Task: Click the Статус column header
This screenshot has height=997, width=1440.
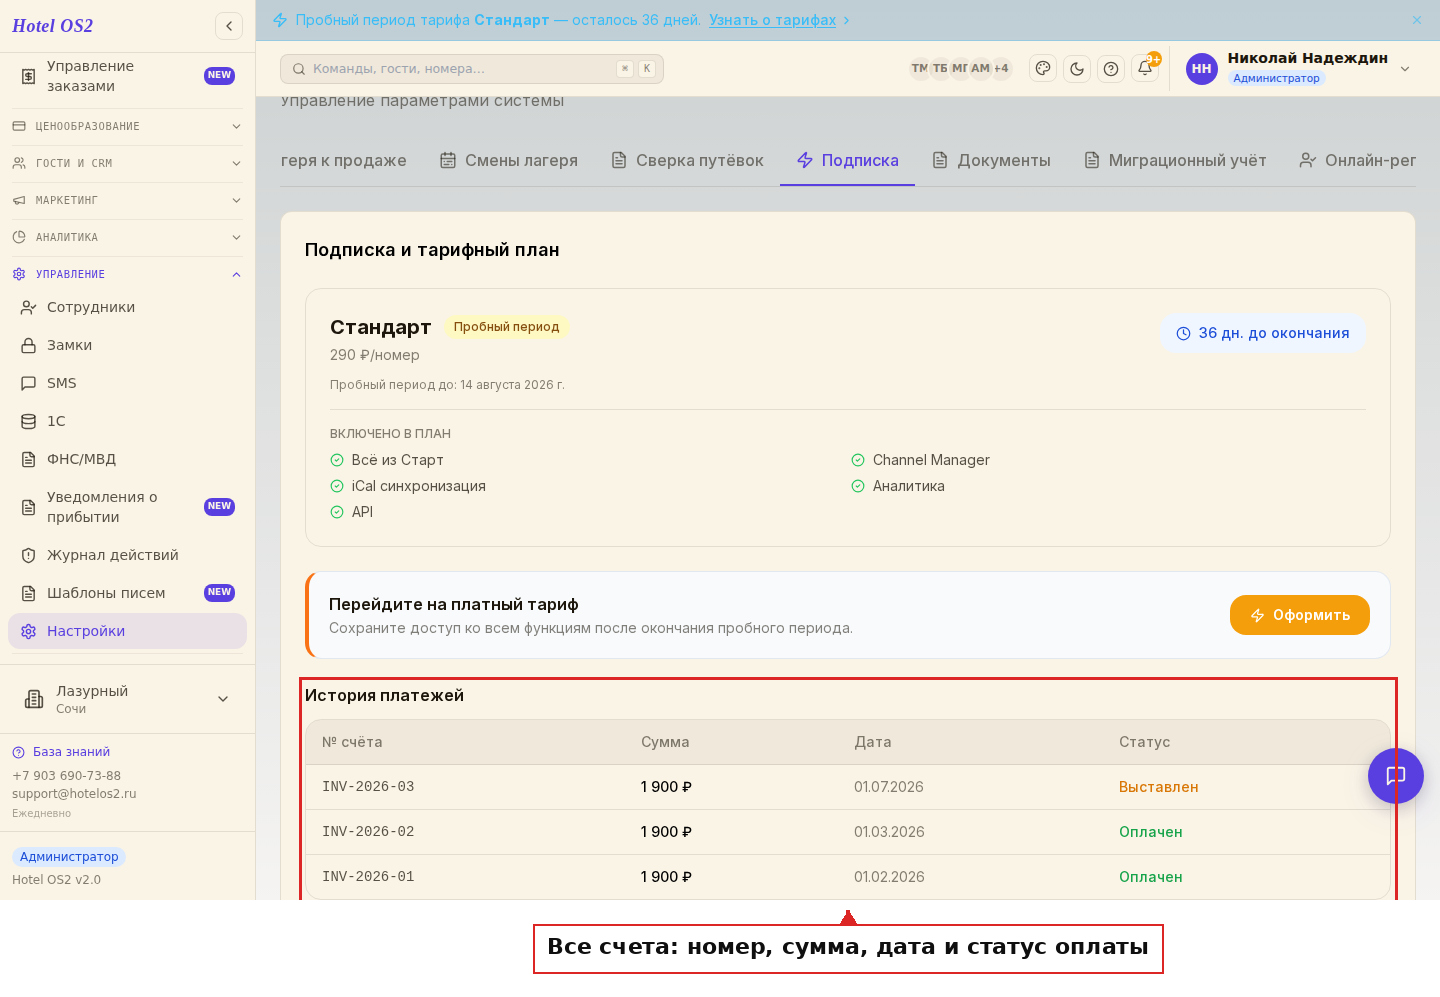Action: [x=1144, y=742]
